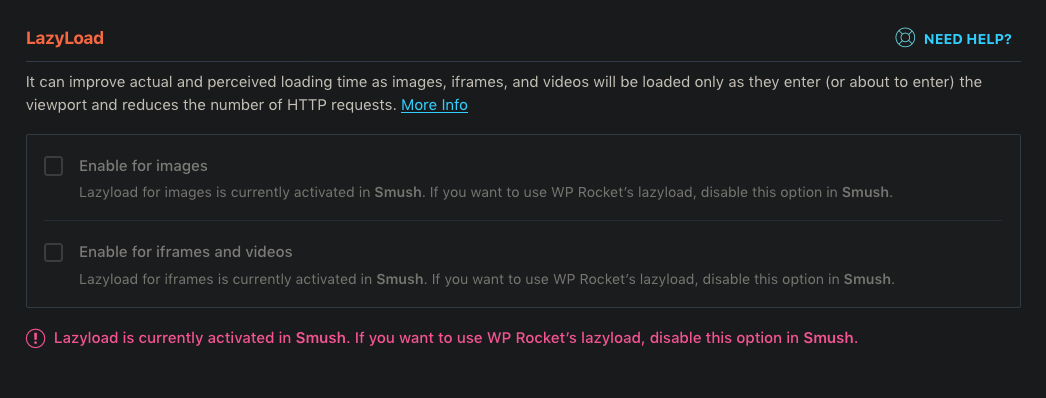Click the pink warning exclamation icon
1046x398 pixels.
(x=35, y=339)
